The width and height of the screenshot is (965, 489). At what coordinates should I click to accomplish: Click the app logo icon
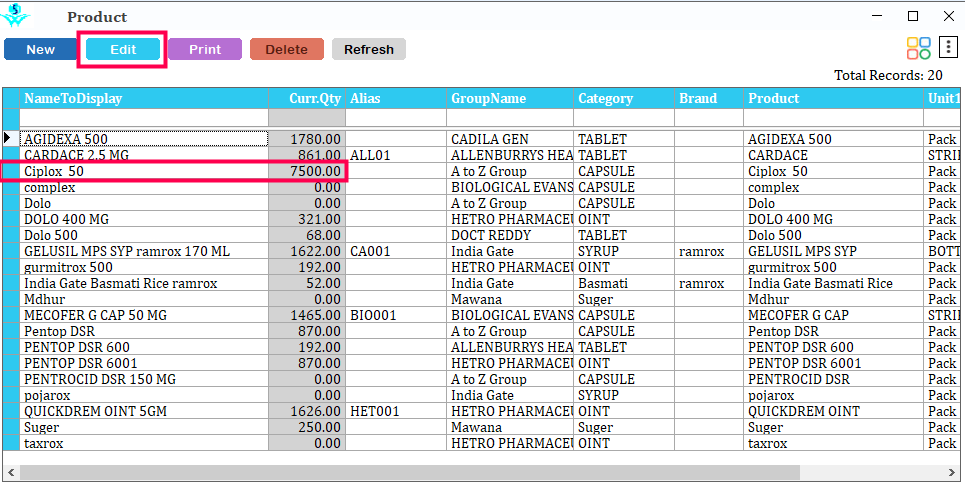(x=14, y=15)
